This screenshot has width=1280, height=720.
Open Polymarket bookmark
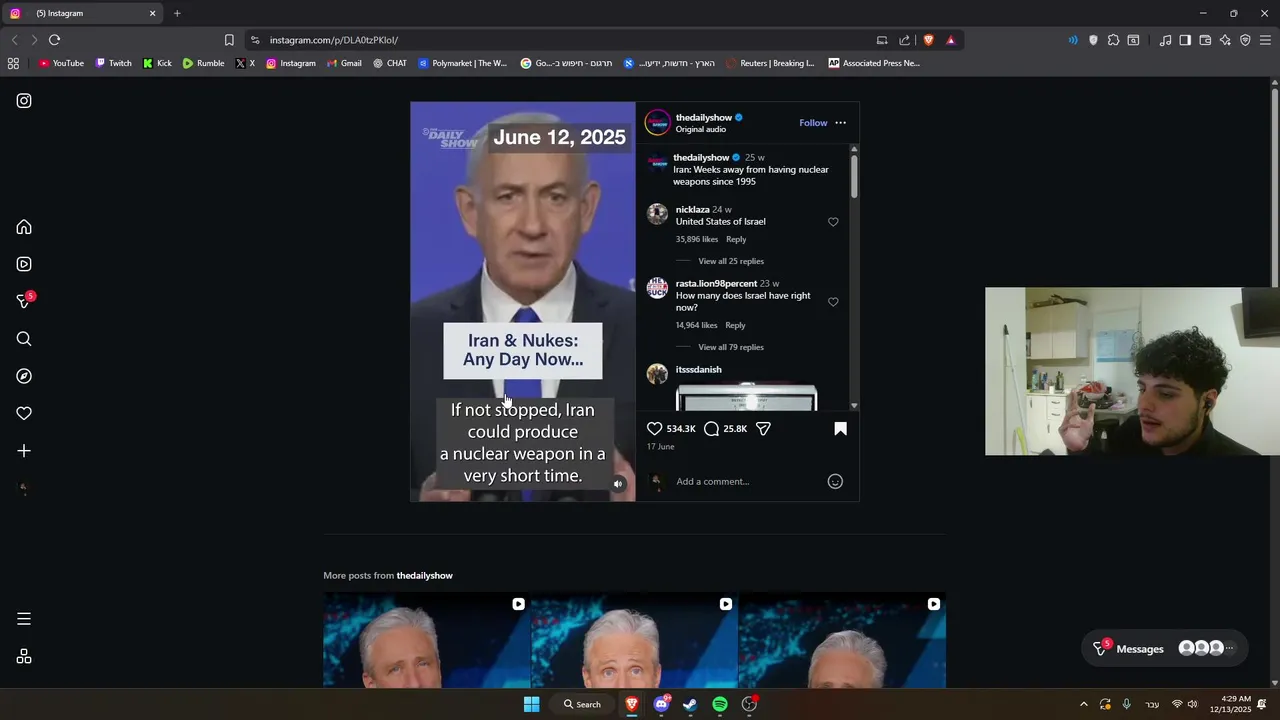click(x=463, y=63)
